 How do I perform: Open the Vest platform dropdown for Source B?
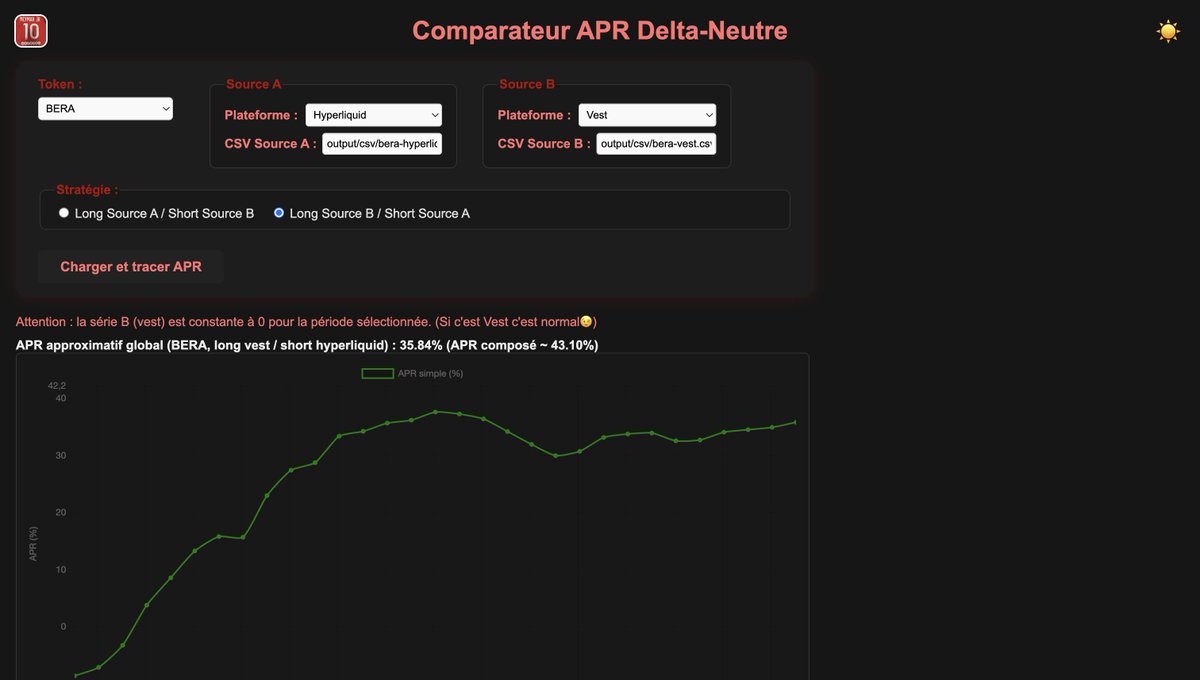click(x=647, y=114)
